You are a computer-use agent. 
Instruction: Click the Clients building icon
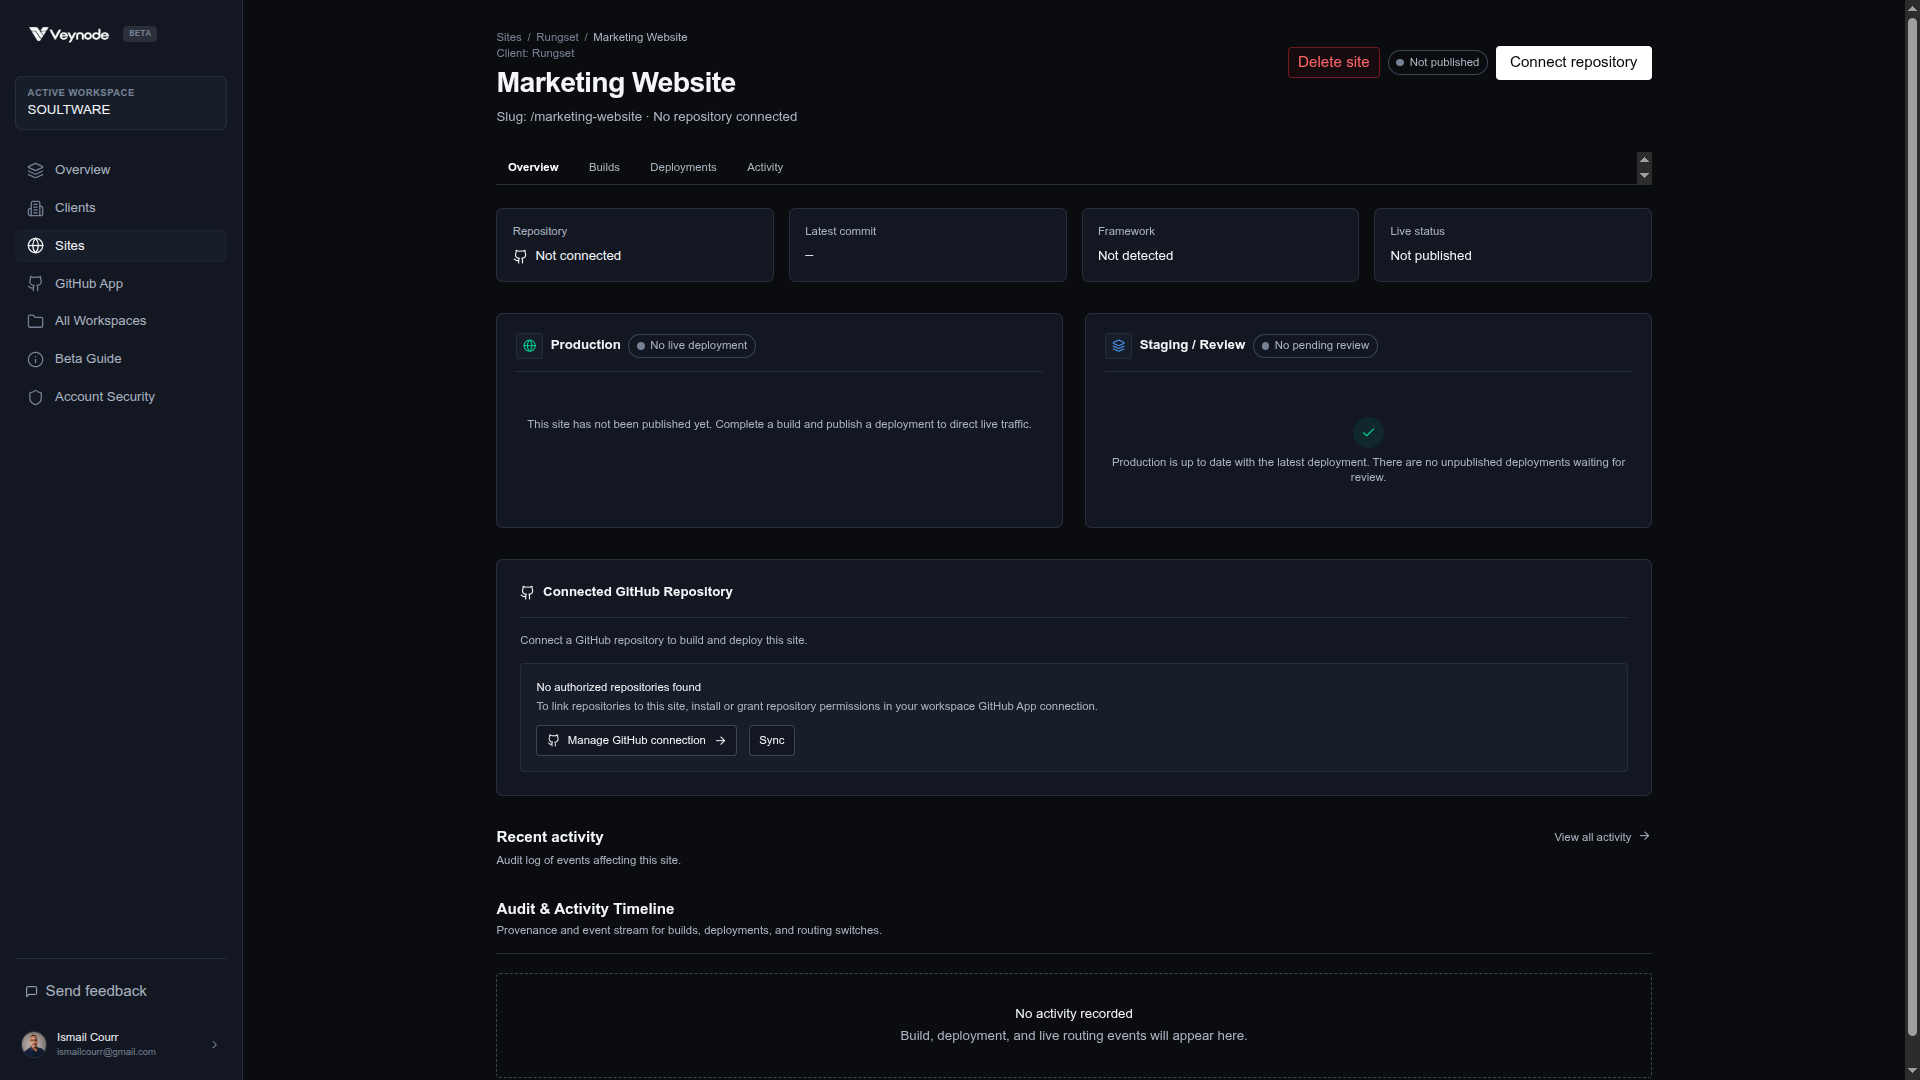point(36,208)
